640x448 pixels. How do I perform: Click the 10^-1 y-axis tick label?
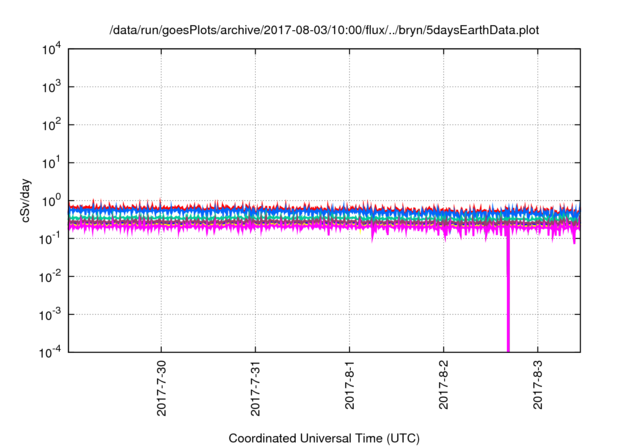coord(51,239)
